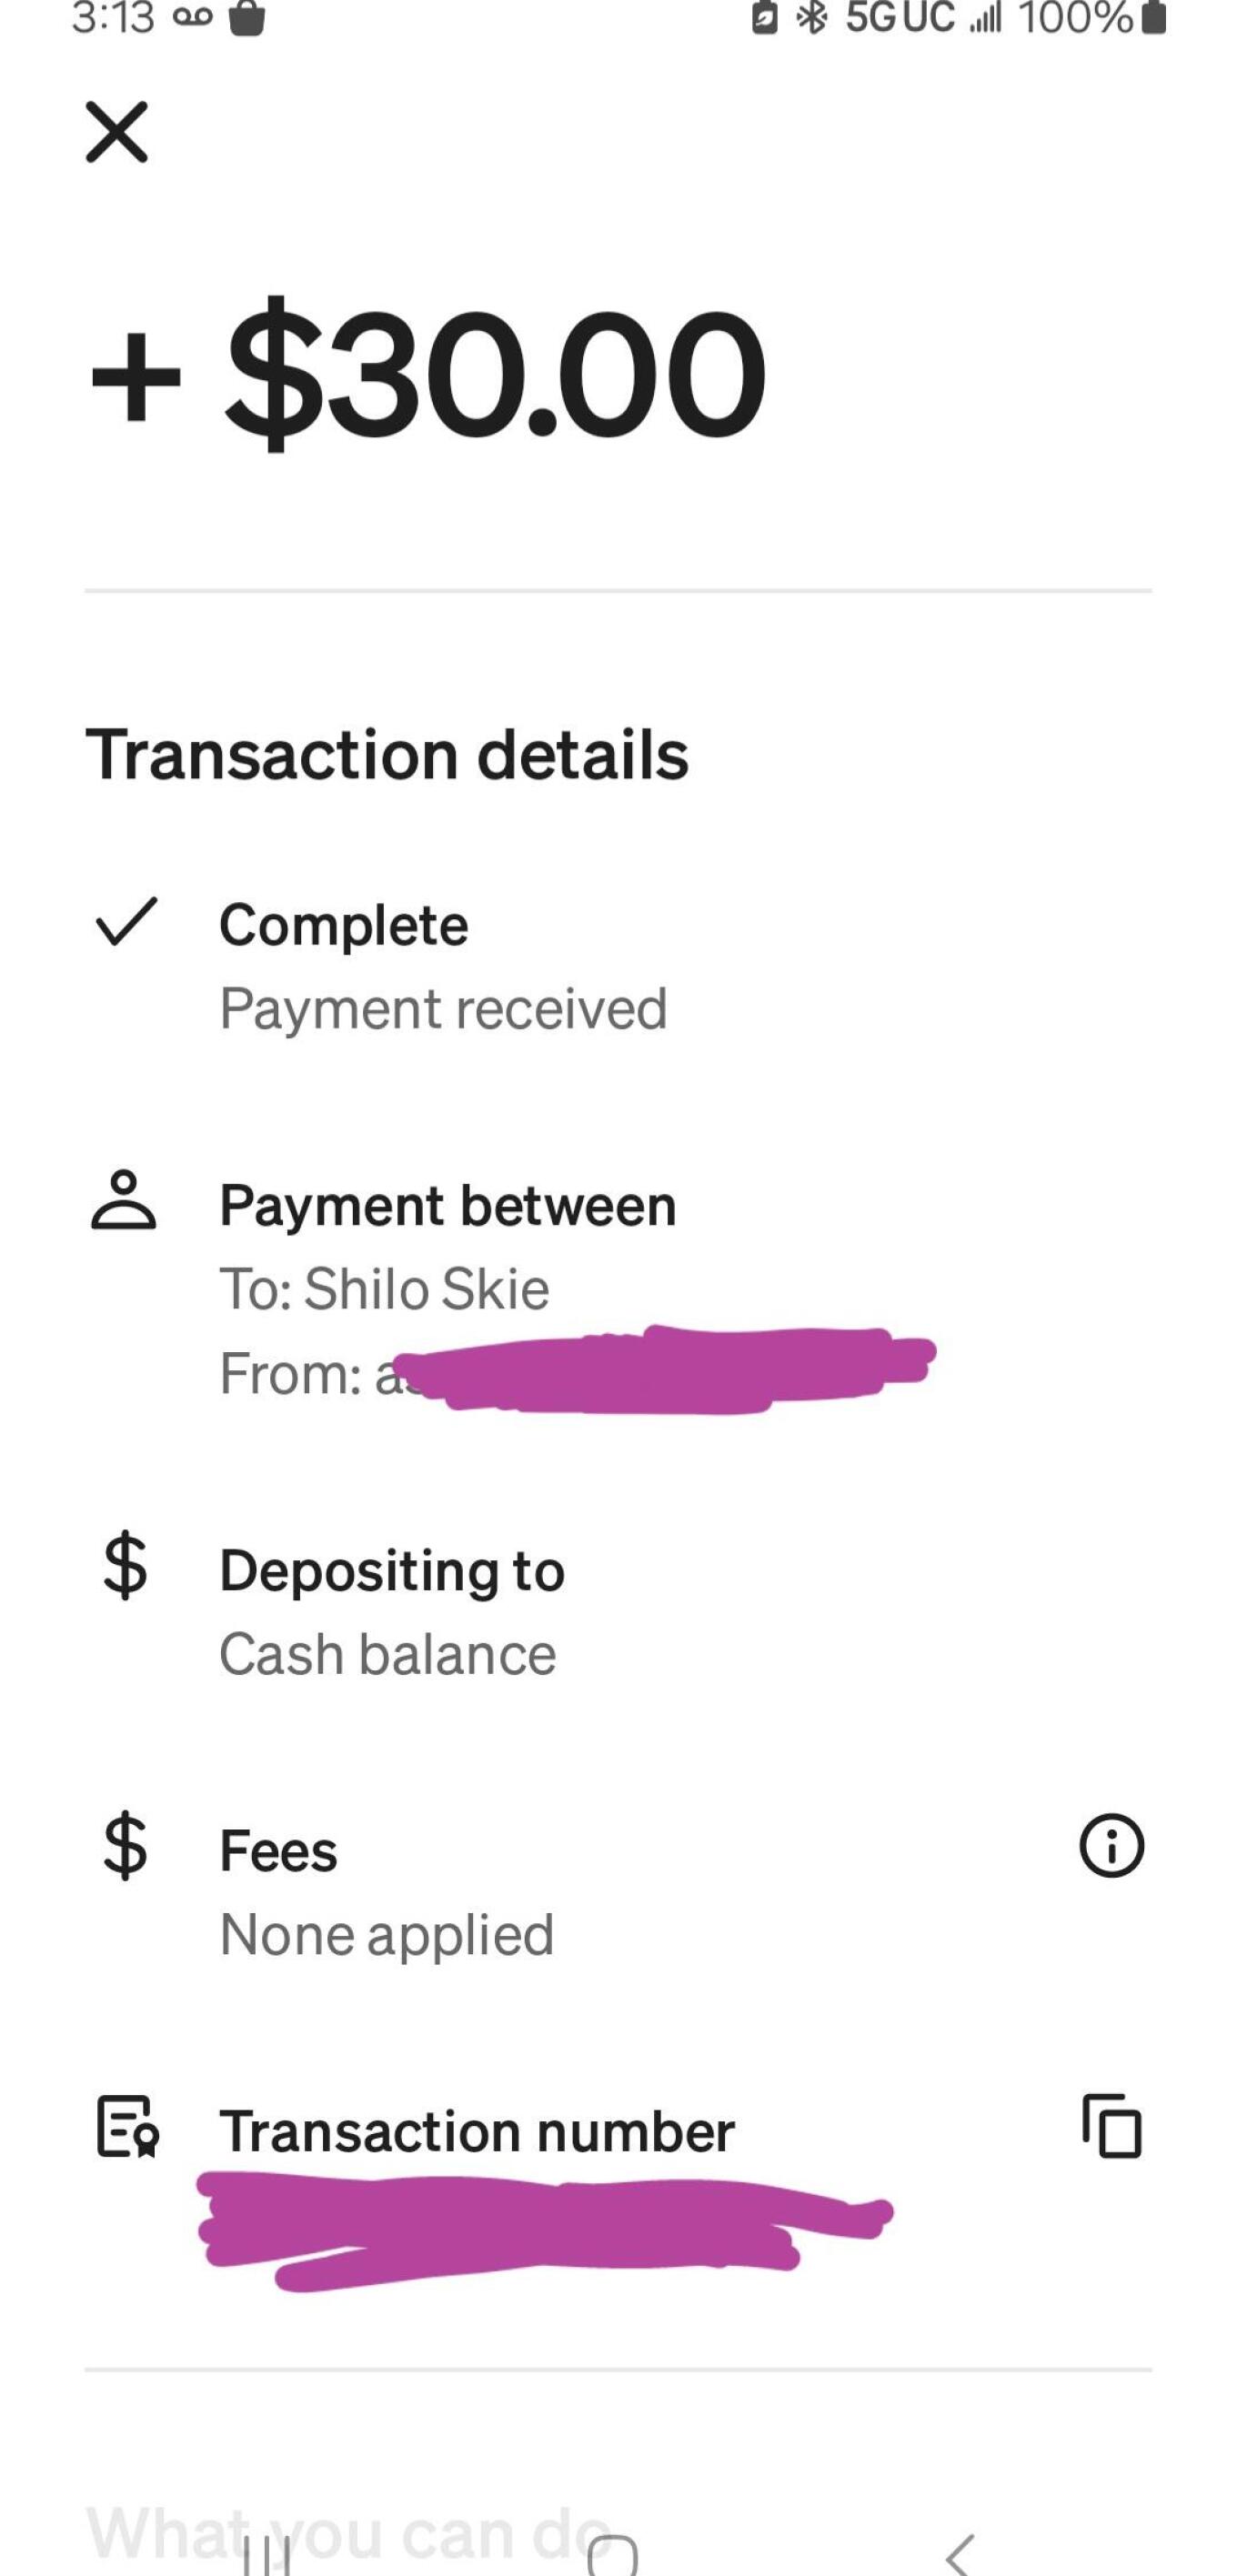The width and height of the screenshot is (1237, 2576).
Task: Copy the transaction number
Action: (1111, 2125)
